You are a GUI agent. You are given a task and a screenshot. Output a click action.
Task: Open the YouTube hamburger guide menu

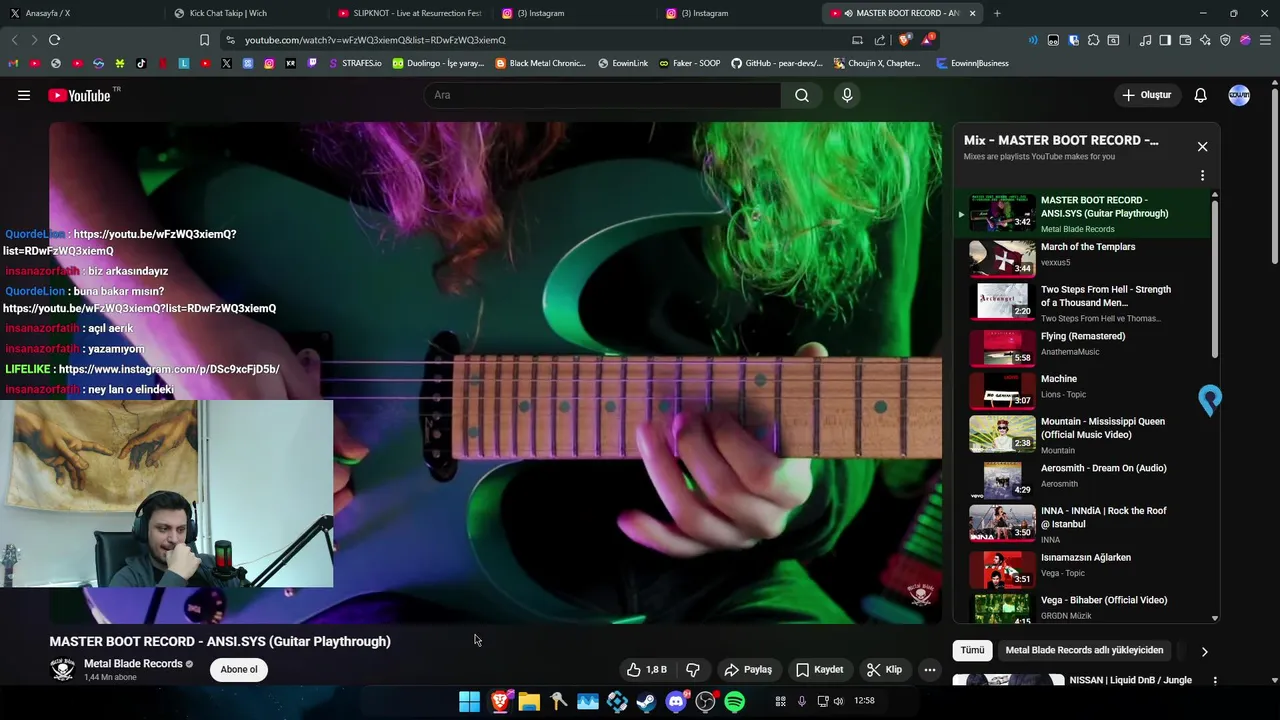[x=24, y=95]
